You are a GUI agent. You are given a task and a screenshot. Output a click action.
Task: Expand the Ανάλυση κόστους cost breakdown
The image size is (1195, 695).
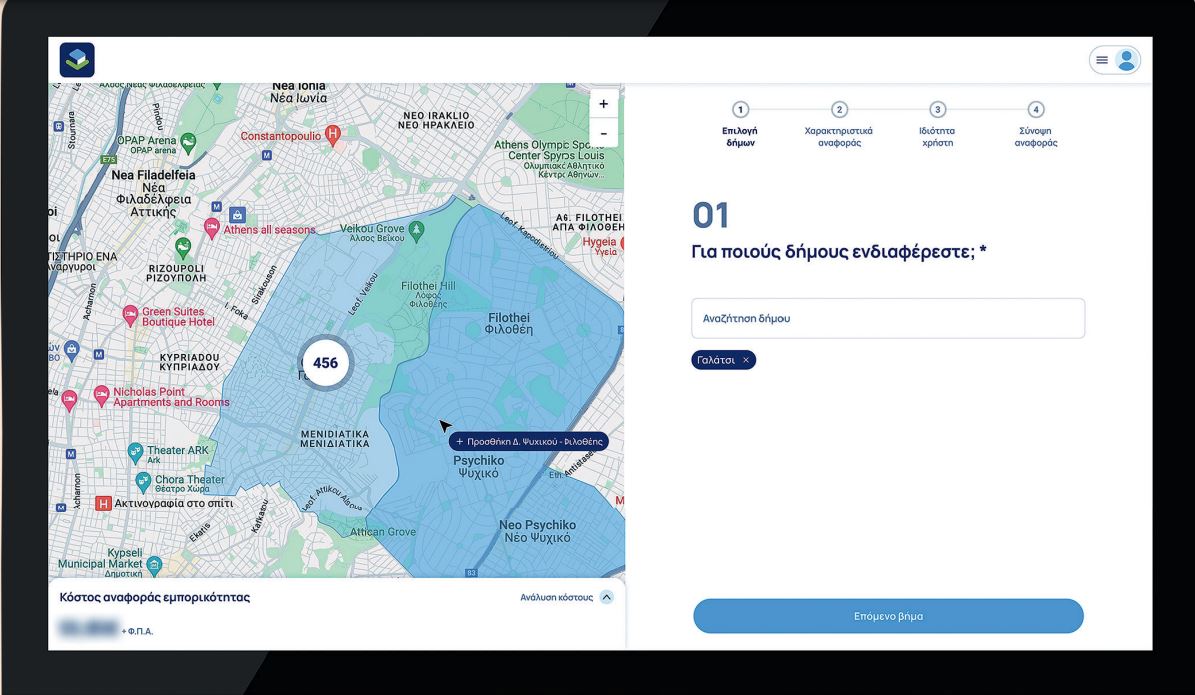606,597
